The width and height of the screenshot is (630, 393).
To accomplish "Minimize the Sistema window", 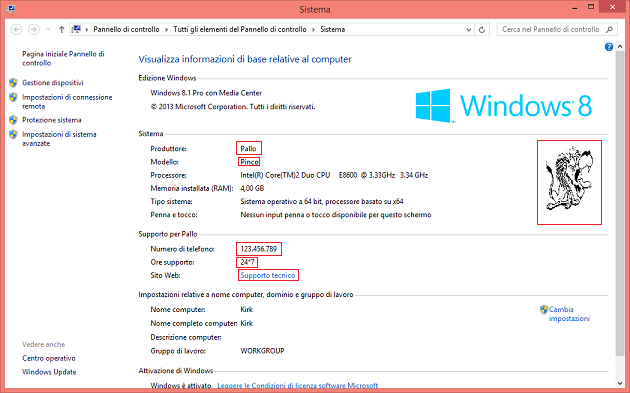I will click(x=575, y=7).
